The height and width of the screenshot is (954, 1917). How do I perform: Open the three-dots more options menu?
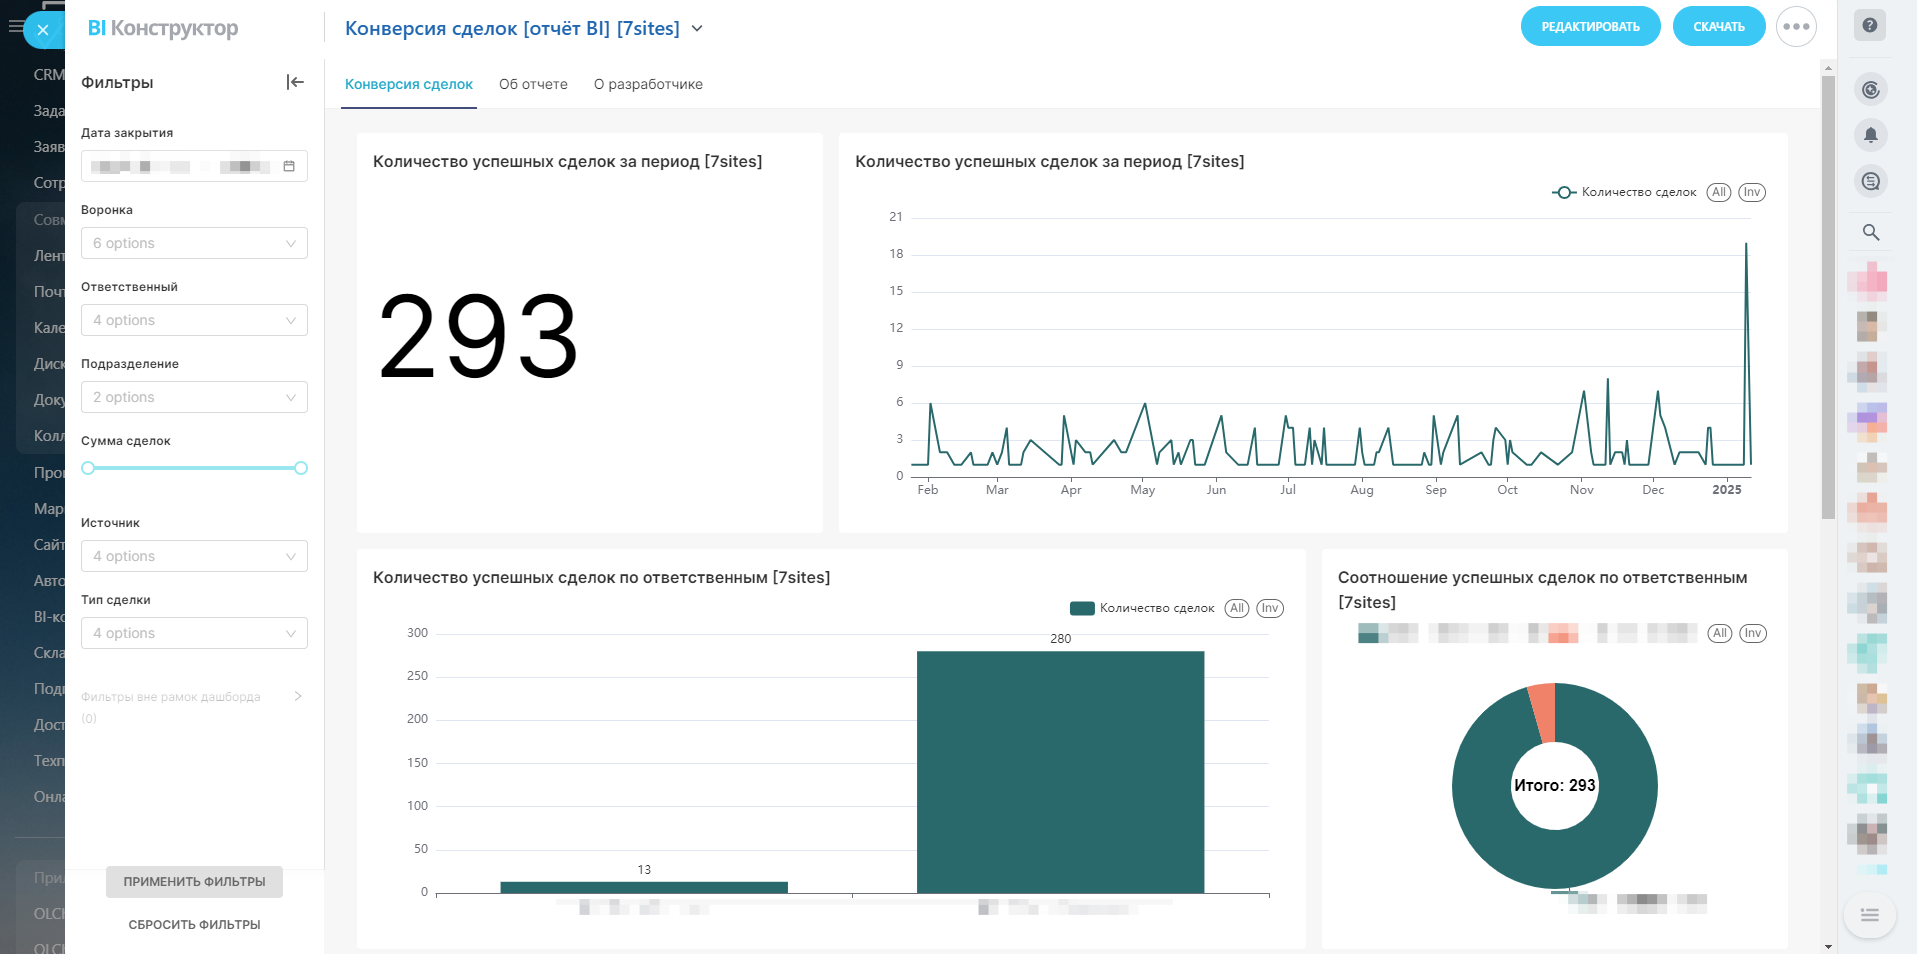pyautogui.click(x=1796, y=27)
